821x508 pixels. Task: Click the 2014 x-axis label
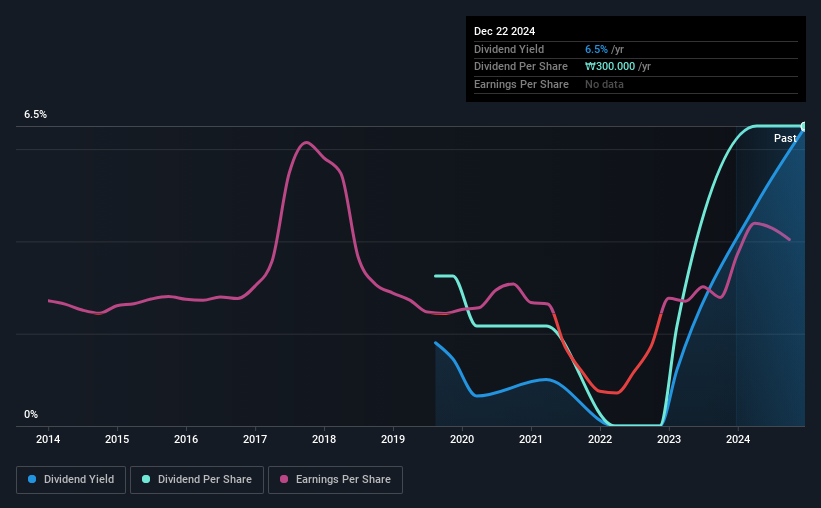[48, 439]
